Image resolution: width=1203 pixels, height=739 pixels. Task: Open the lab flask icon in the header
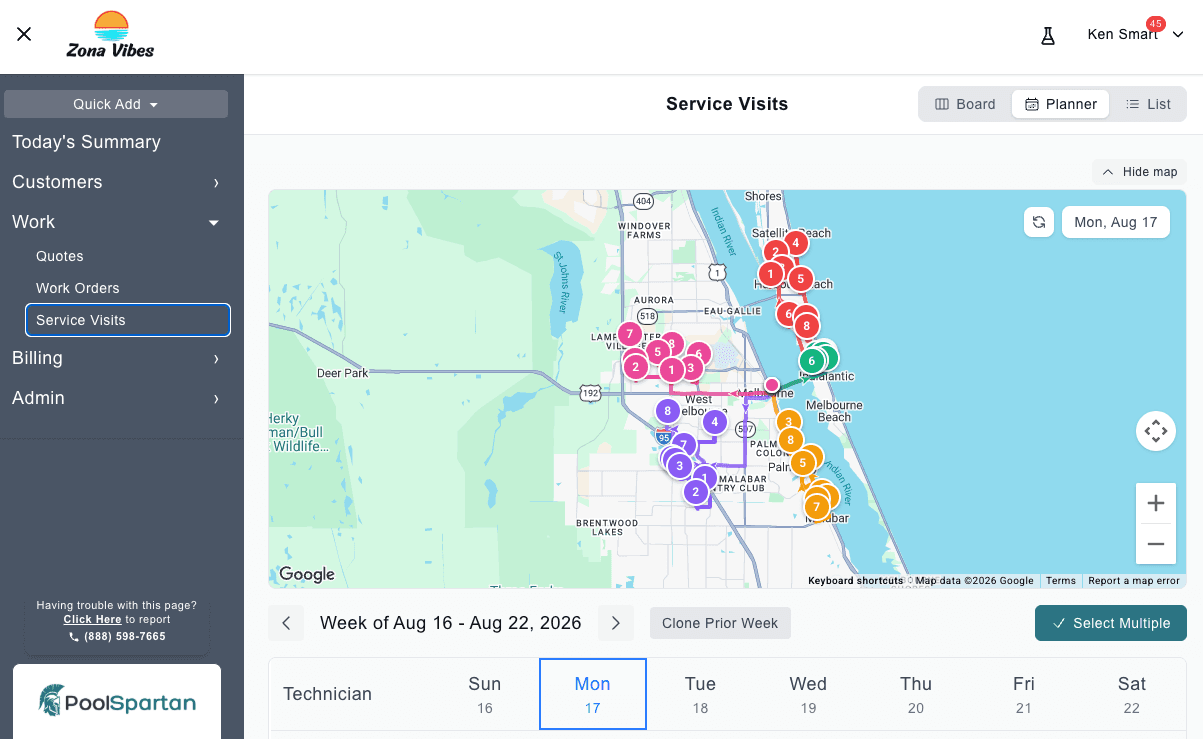click(x=1048, y=35)
